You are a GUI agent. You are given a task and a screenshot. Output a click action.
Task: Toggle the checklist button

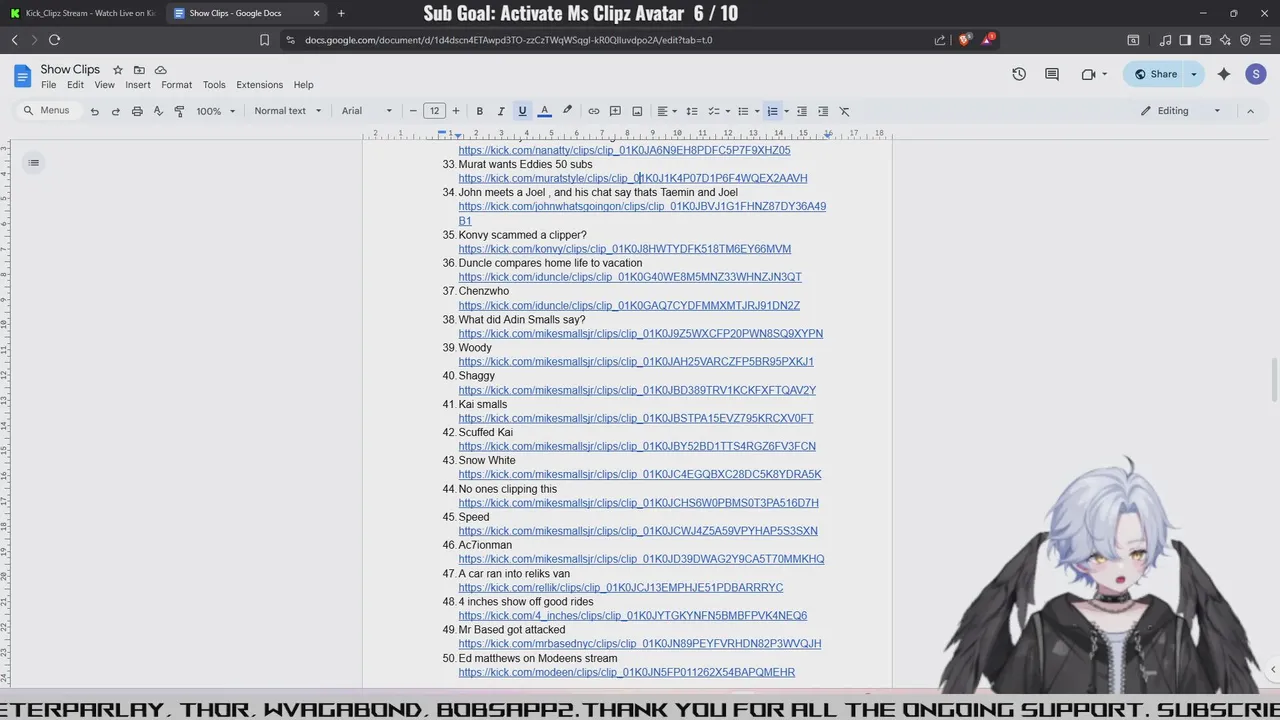[714, 111]
